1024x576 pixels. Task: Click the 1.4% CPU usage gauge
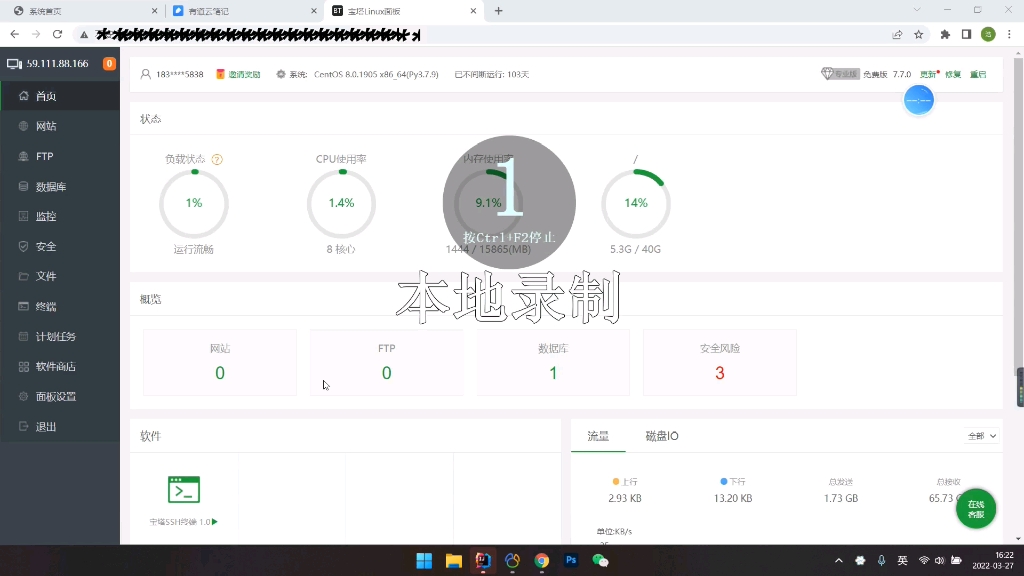pyautogui.click(x=342, y=203)
